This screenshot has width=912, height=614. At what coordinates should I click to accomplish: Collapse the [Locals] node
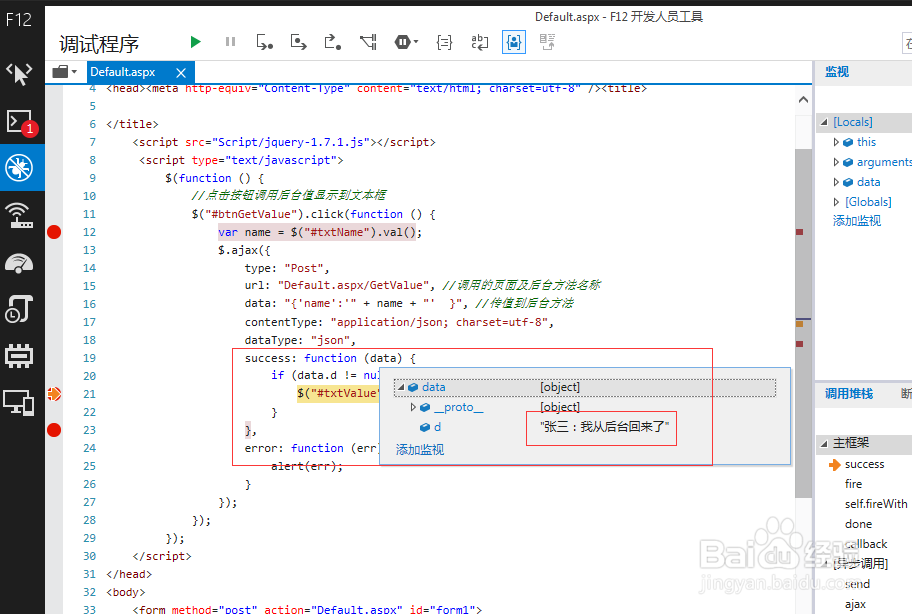(x=824, y=122)
